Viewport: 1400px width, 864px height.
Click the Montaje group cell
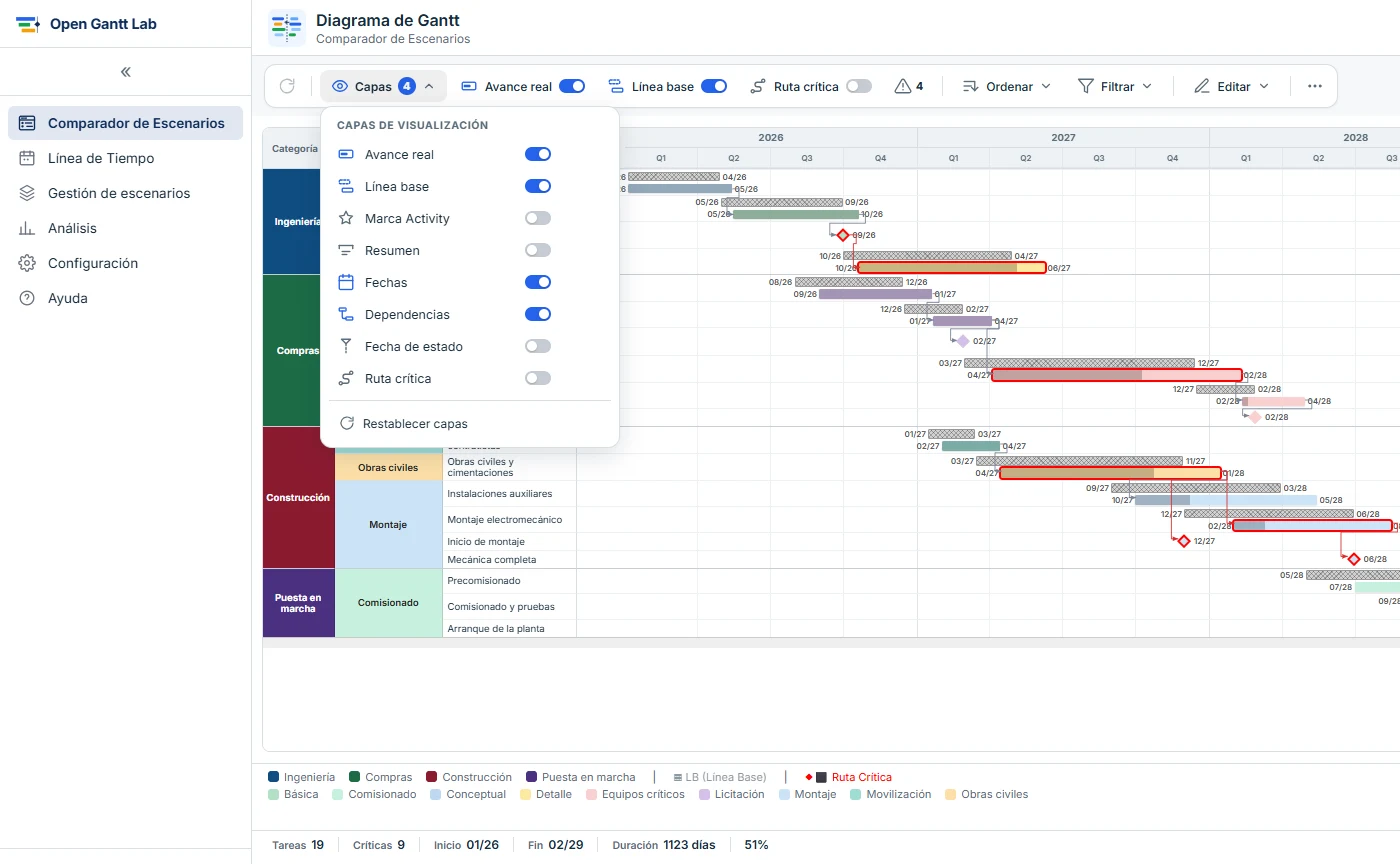(387, 524)
